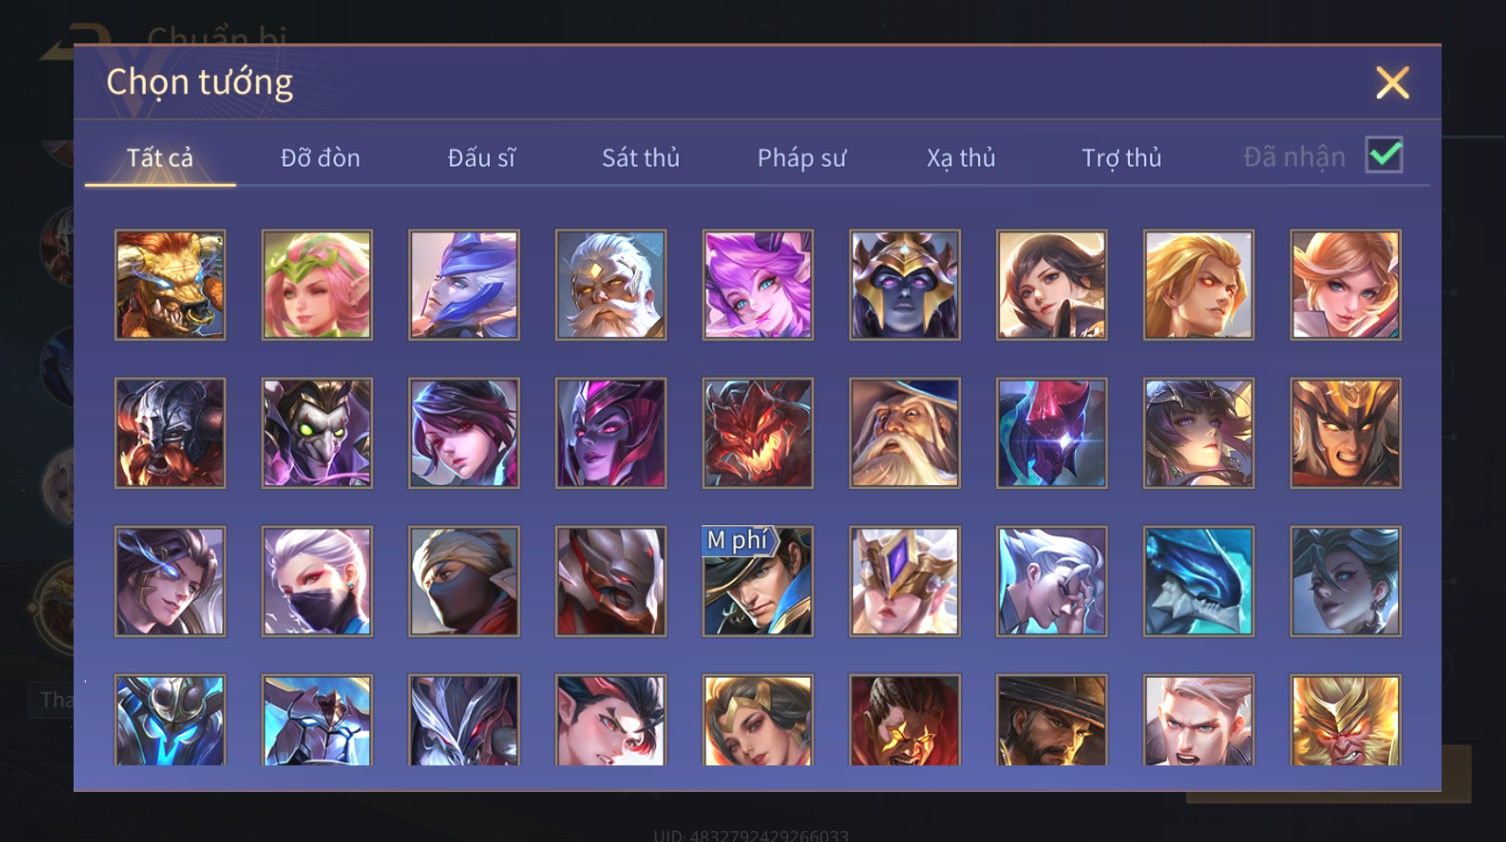Select the golden bull hero portrait
This screenshot has height=842, width=1506.
point(170,285)
